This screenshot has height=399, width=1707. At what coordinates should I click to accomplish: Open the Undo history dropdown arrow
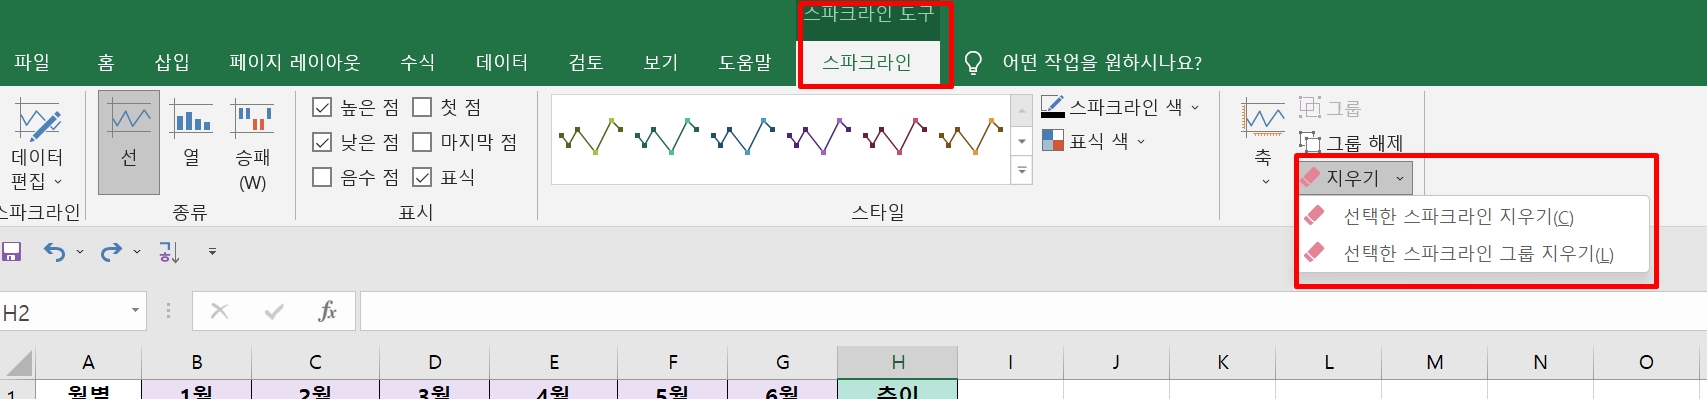(x=80, y=252)
